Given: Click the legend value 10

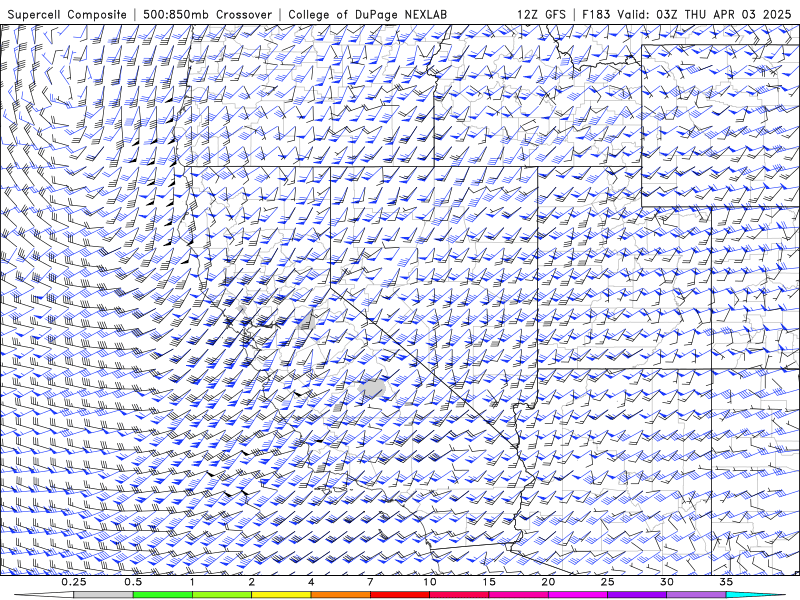Looking at the screenshot, I should [x=430, y=582].
